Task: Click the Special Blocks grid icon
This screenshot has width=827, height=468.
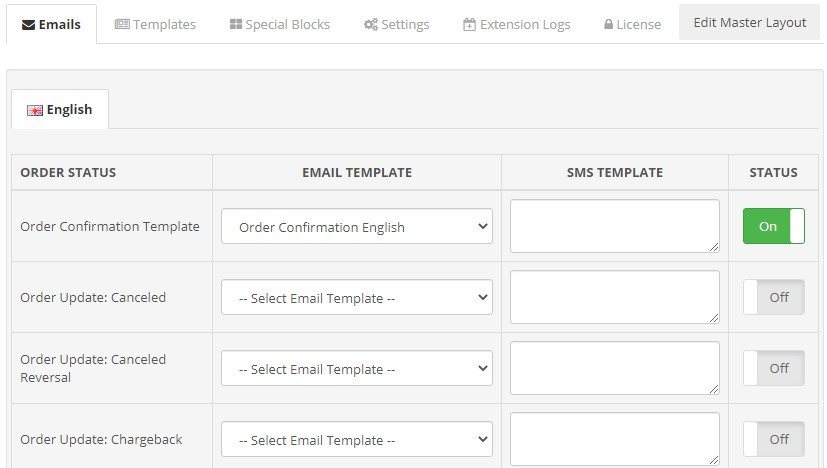Action: pyautogui.click(x=236, y=25)
